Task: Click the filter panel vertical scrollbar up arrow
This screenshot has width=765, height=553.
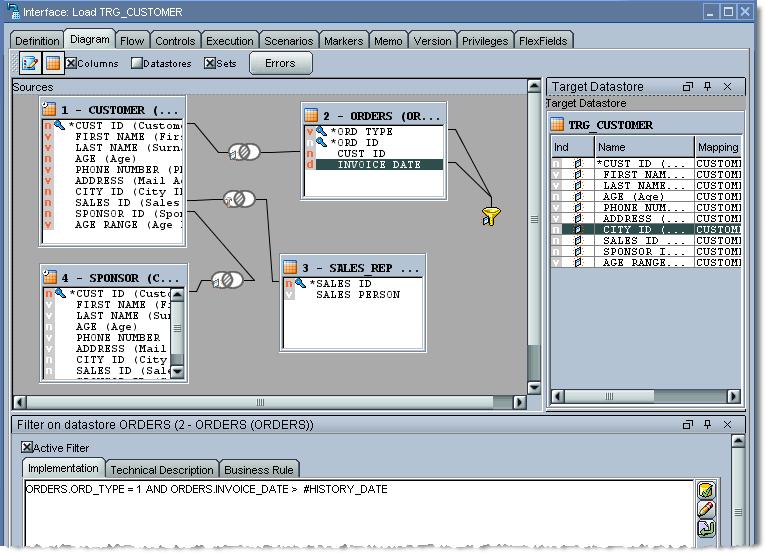Action: click(738, 441)
